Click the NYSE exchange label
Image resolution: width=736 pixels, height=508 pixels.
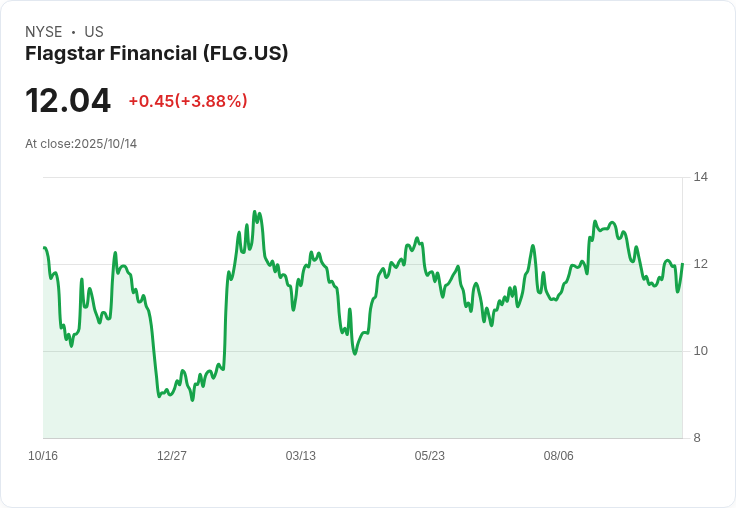click(x=44, y=32)
